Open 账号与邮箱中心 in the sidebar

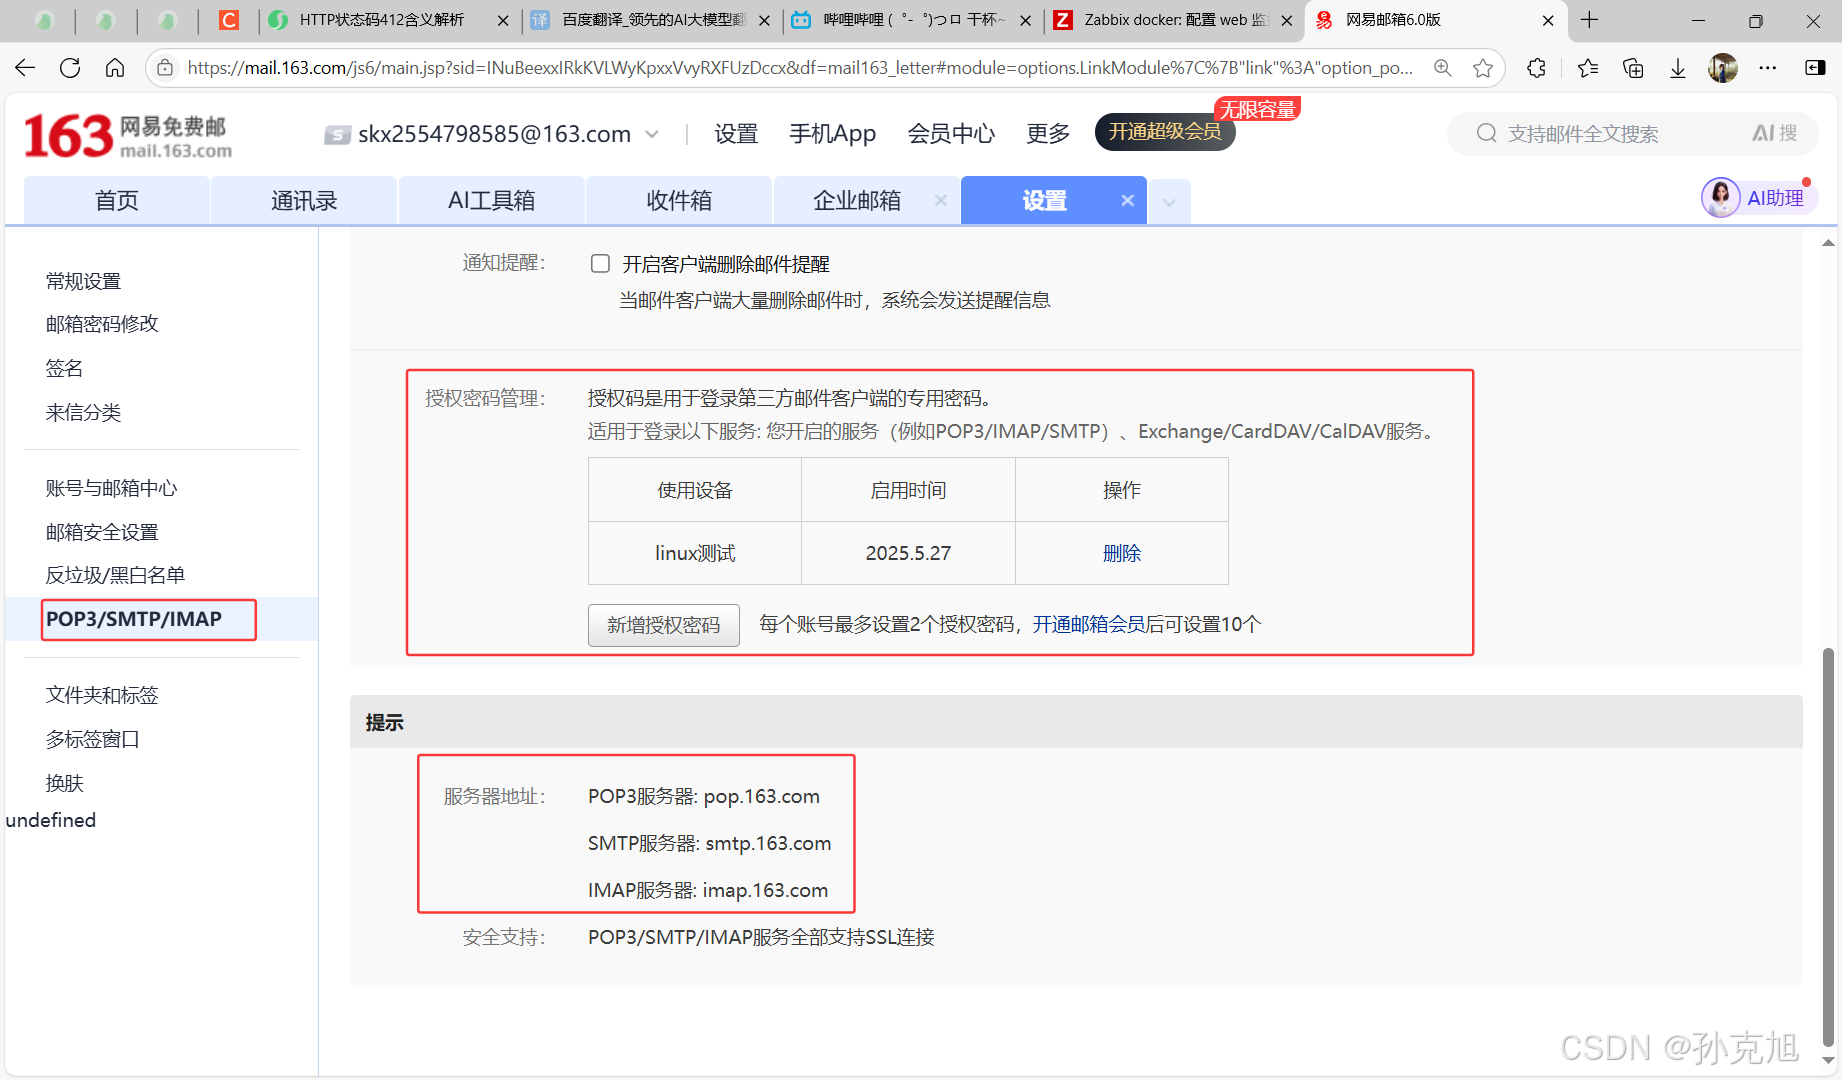[x=111, y=488]
